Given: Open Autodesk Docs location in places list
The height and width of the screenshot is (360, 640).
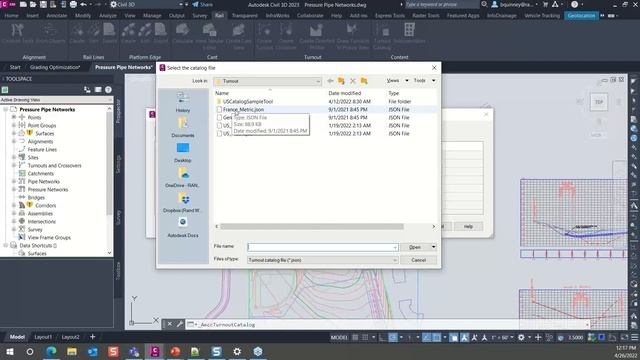Looking at the screenshot, I should click(x=183, y=227).
